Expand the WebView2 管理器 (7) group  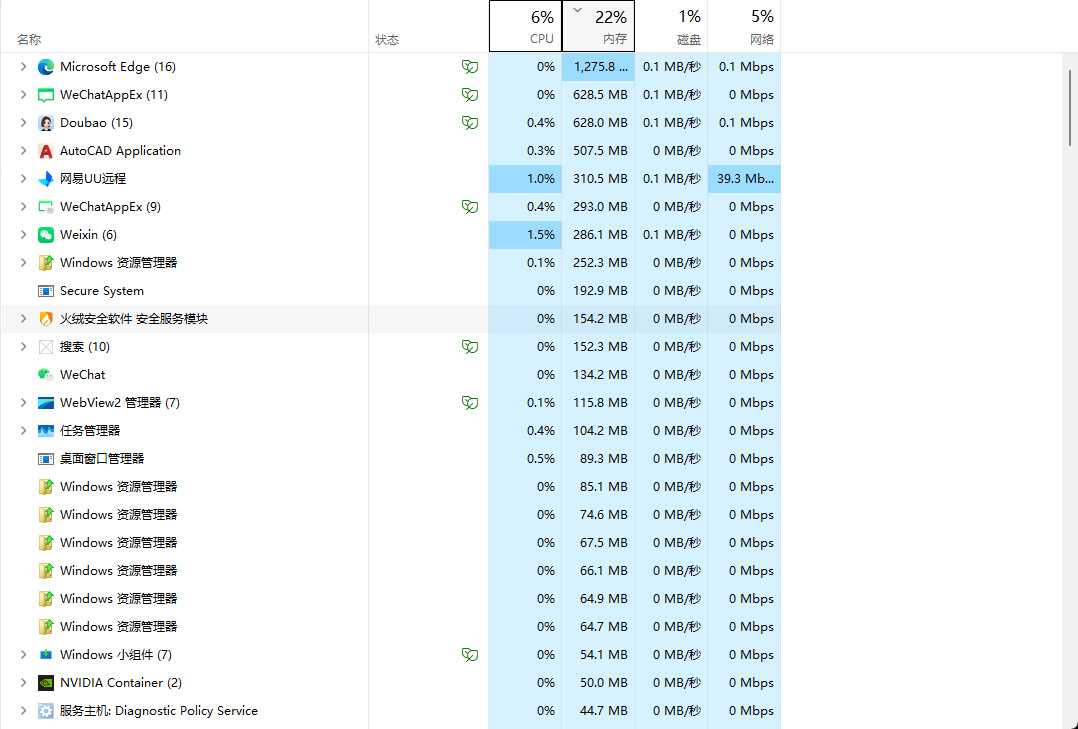tap(24, 403)
